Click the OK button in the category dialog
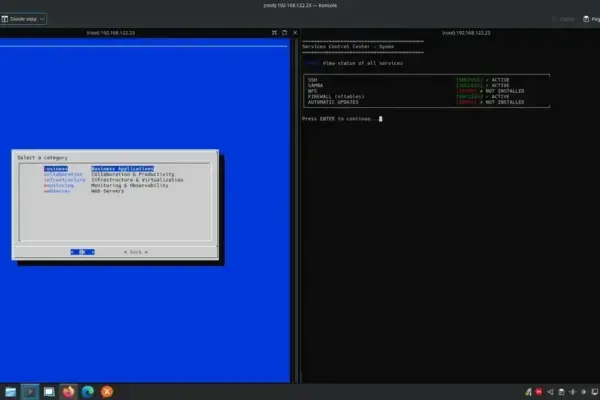The width and height of the screenshot is (600, 400). tap(82, 252)
